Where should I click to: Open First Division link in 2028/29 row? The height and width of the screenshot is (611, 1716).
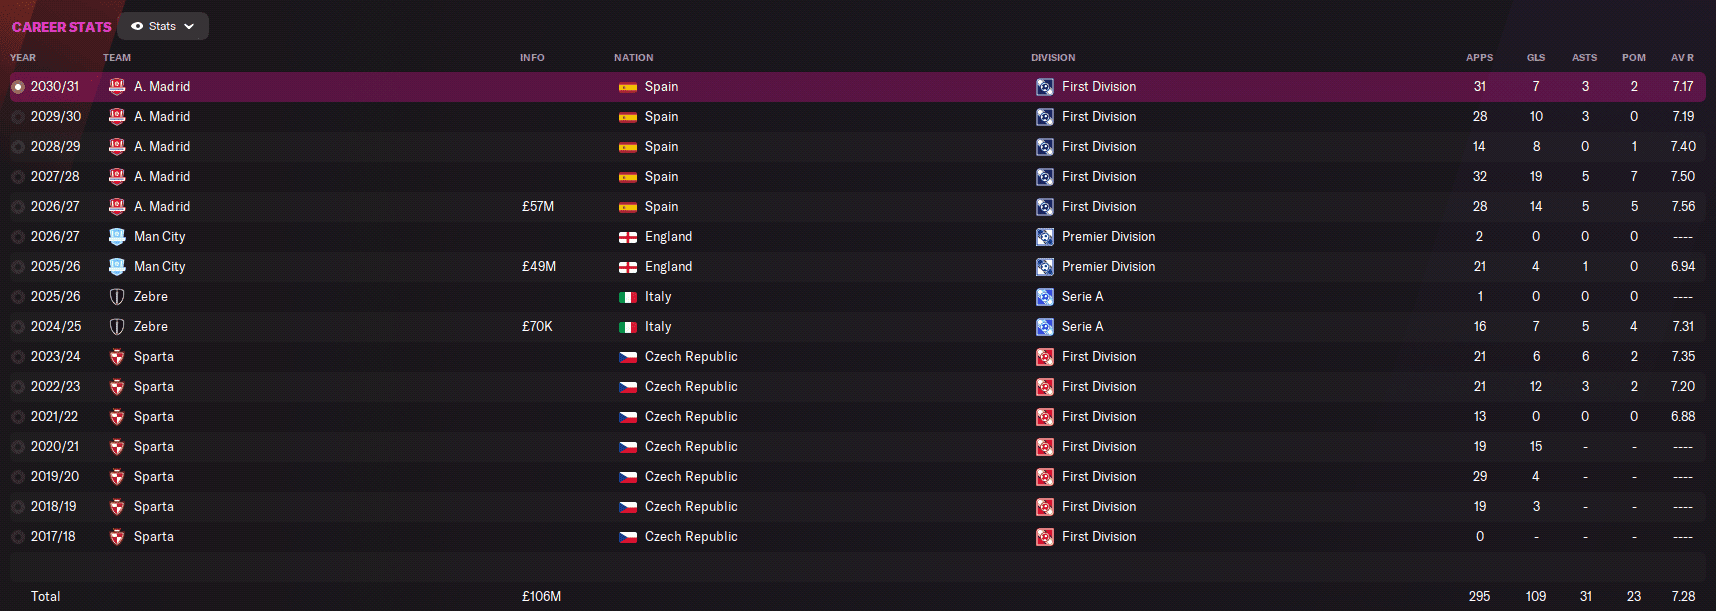[x=1099, y=147]
